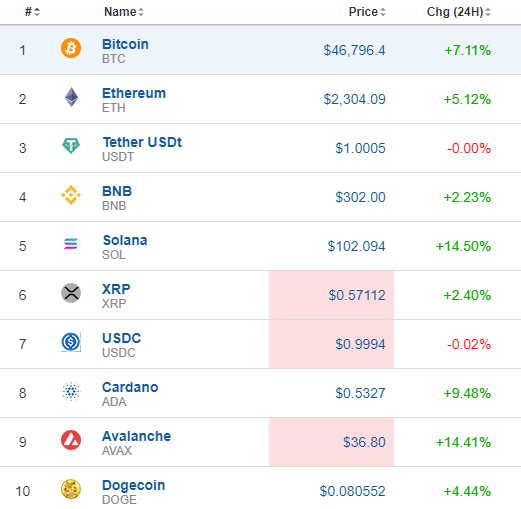Click the Dogecoin gold coin icon

pos(71,489)
